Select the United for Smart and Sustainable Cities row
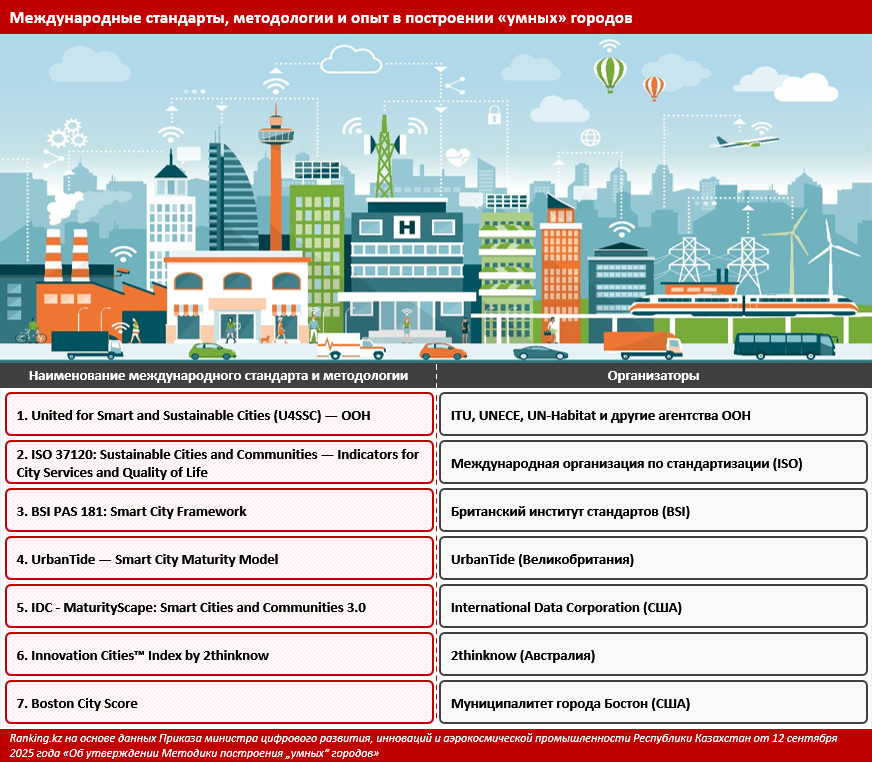The image size is (872, 762). [x=218, y=415]
